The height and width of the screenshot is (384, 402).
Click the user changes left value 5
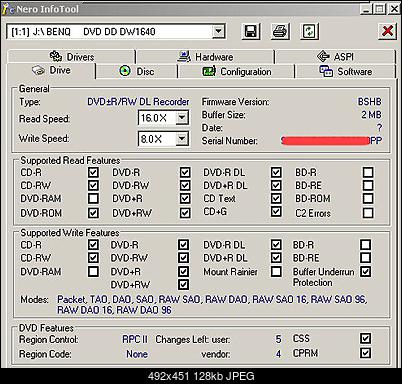pos(278,339)
